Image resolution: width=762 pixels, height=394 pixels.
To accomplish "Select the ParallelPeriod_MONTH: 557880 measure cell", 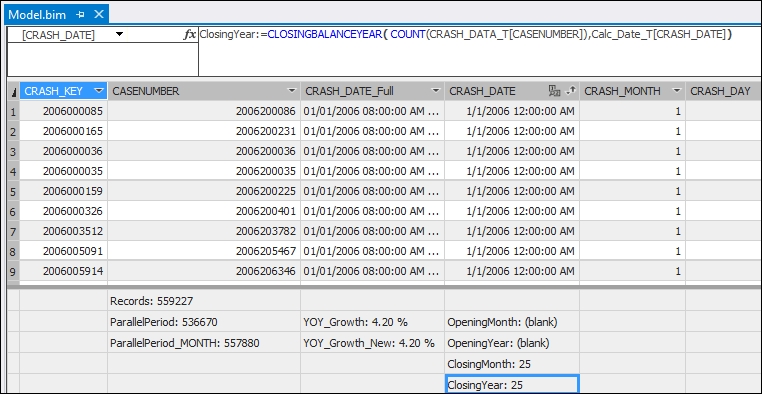I will point(204,343).
